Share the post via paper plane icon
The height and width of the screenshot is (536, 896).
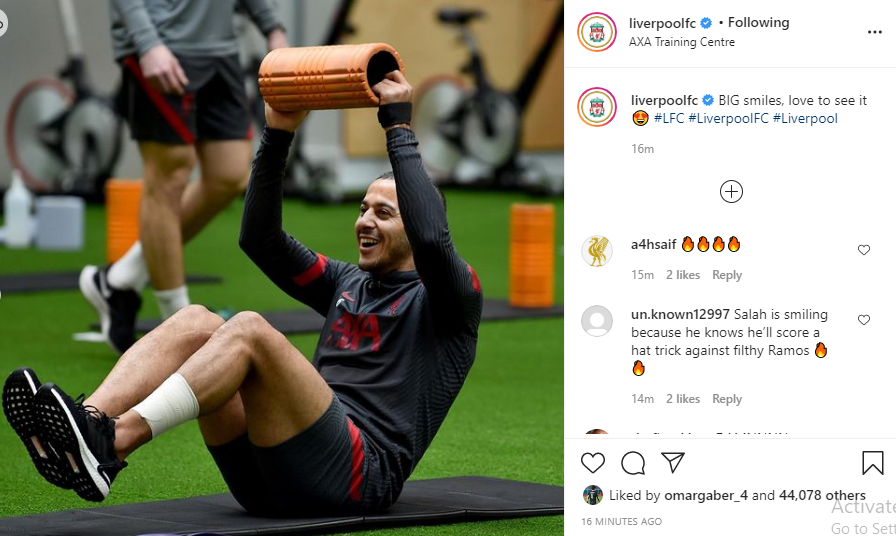673,462
